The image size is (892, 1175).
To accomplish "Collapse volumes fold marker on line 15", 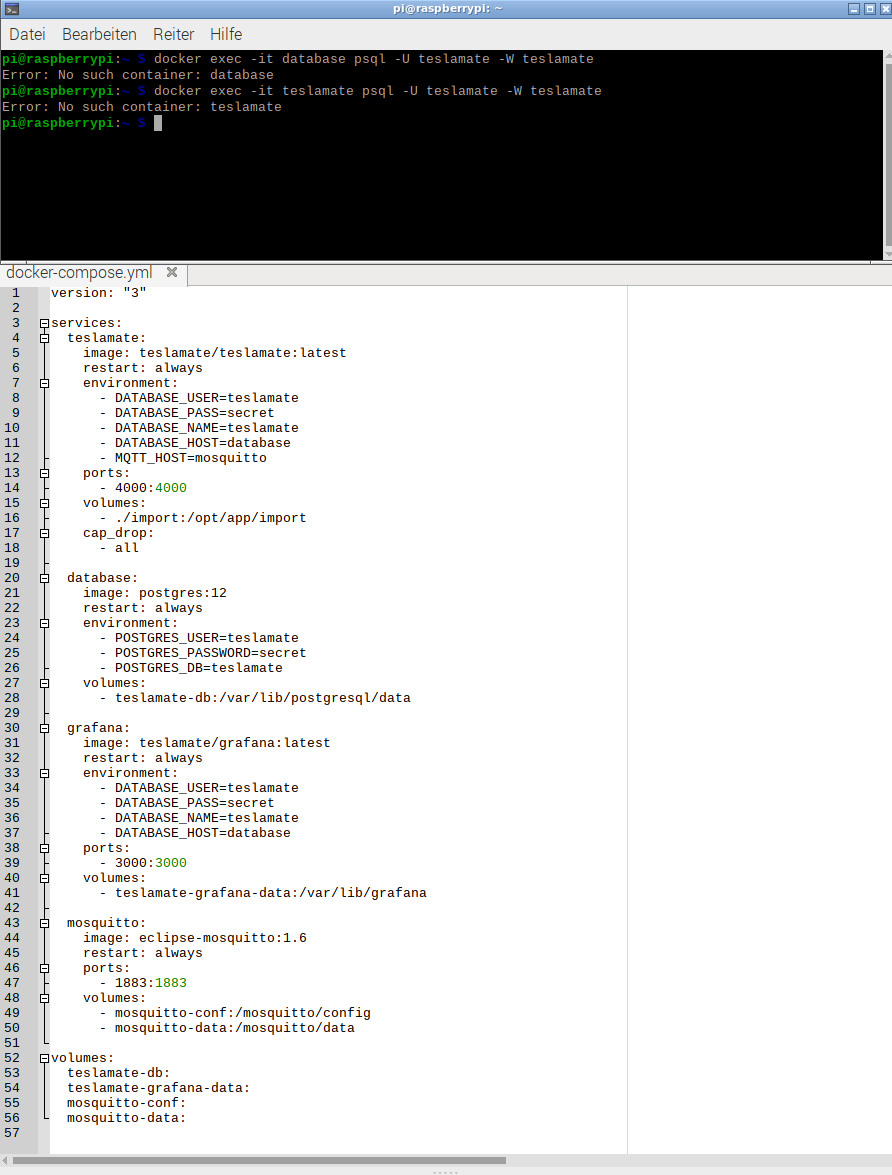I will pyautogui.click(x=44, y=504).
